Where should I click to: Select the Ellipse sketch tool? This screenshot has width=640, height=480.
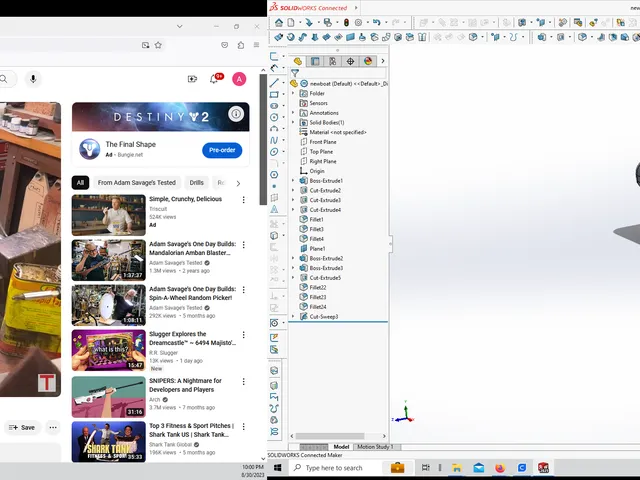pyautogui.click(x=274, y=151)
